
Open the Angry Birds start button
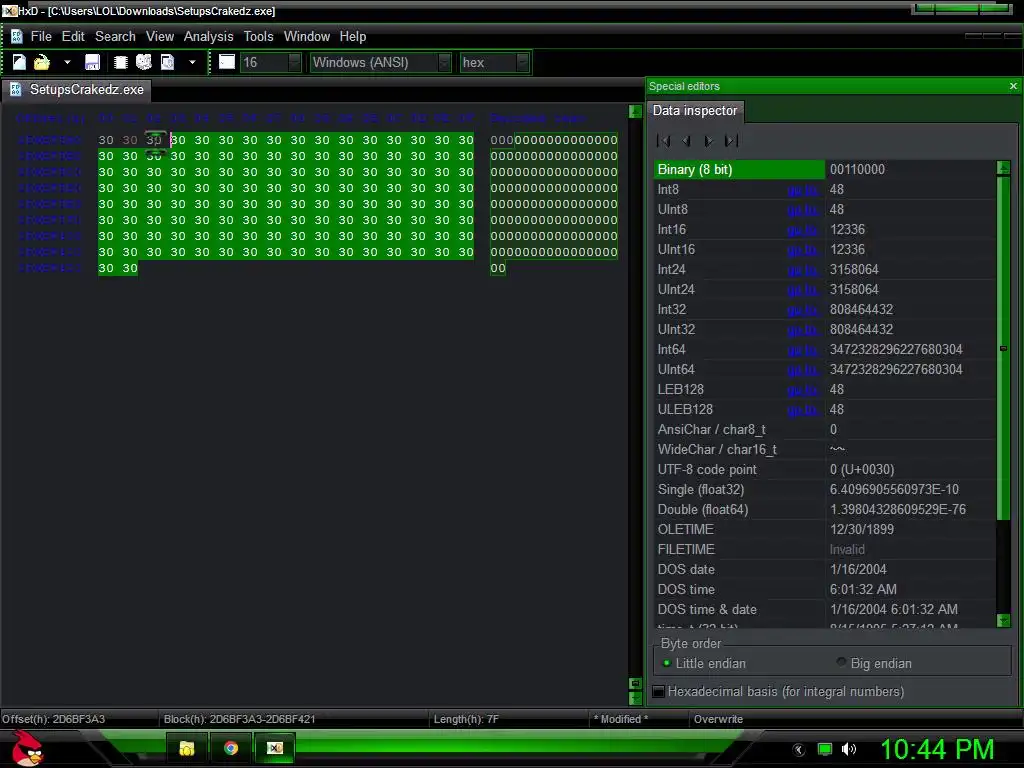point(27,748)
